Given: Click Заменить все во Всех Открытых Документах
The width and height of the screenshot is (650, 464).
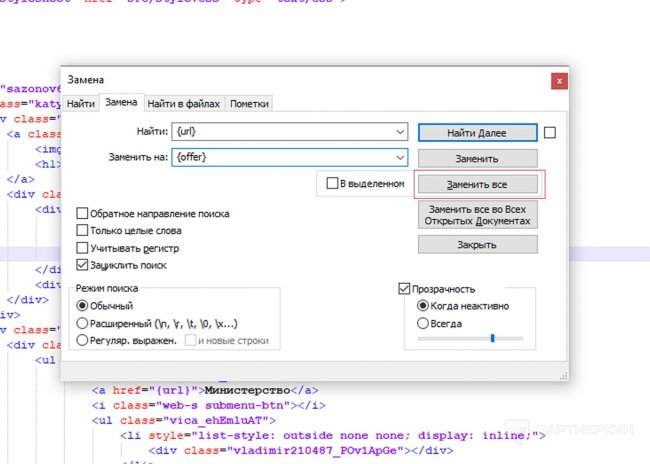Looking at the screenshot, I should [x=477, y=214].
